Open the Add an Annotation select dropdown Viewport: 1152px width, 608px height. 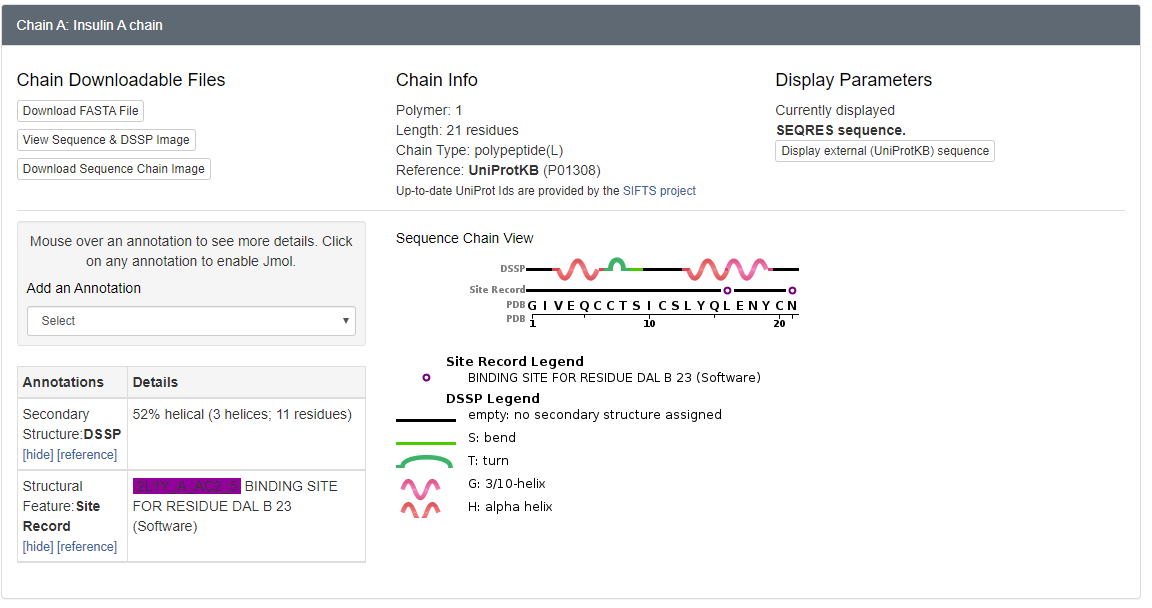pyautogui.click(x=191, y=321)
